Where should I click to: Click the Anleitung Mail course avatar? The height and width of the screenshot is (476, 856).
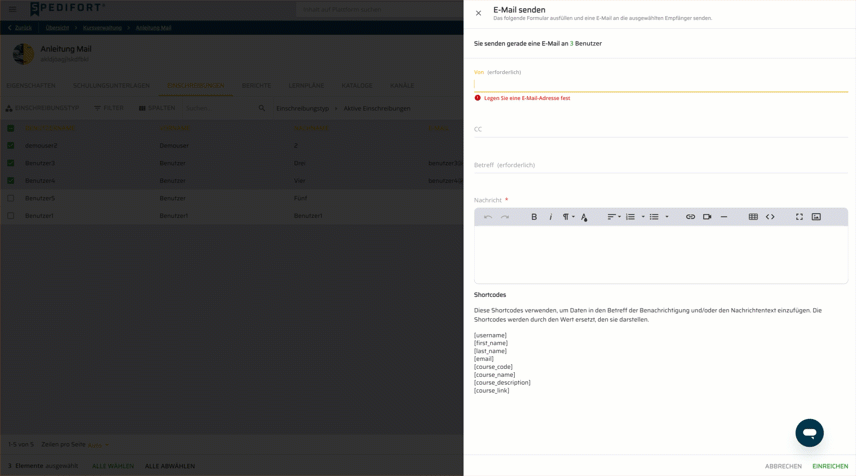point(23,54)
